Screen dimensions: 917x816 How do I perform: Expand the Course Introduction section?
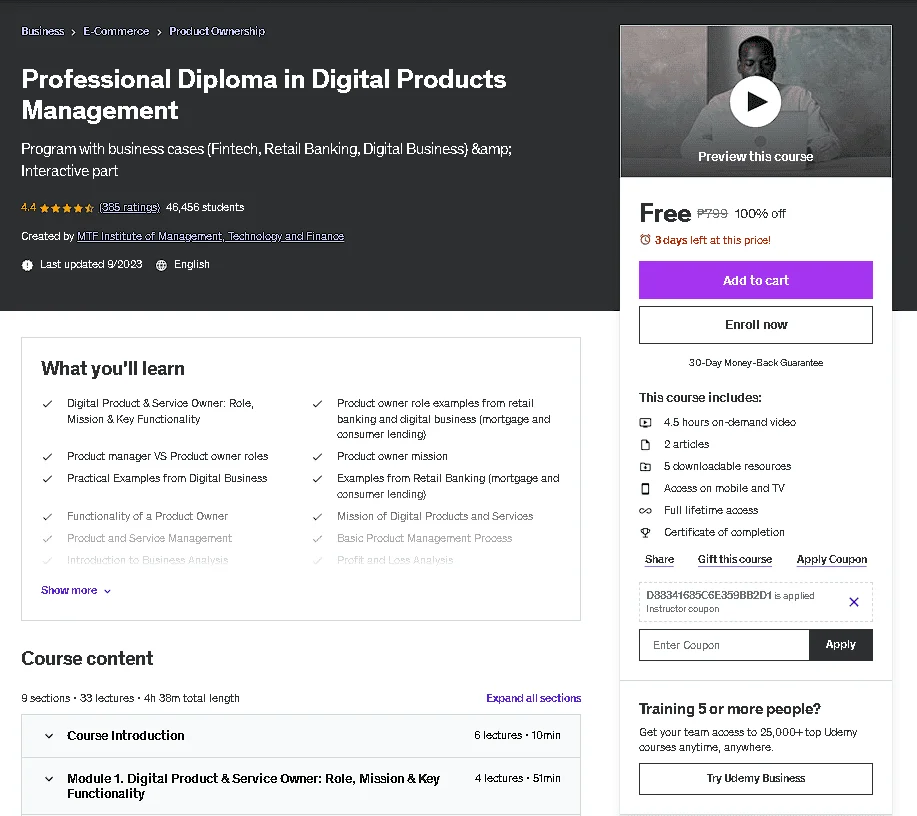(x=301, y=735)
